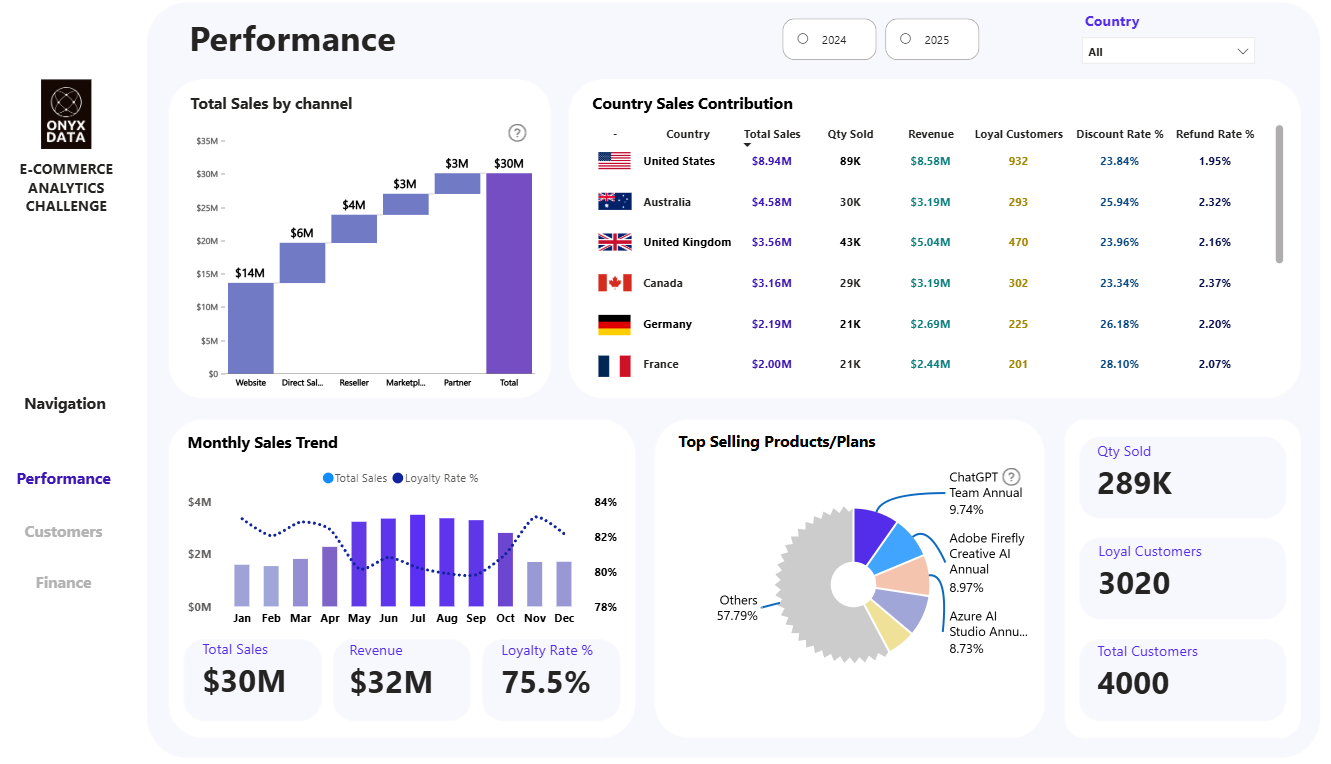Select the 2024 year radio button

click(x=803, y=39)
